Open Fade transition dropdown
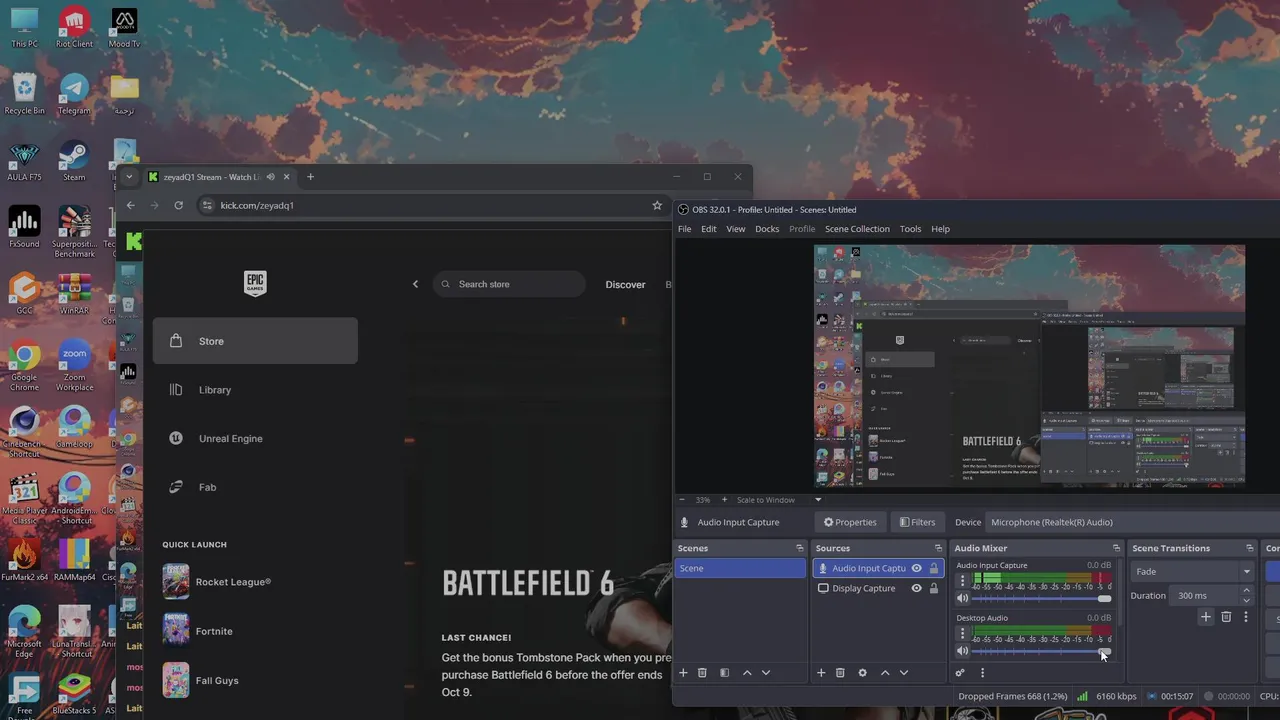The image size is (1280, 720). 1193,571
